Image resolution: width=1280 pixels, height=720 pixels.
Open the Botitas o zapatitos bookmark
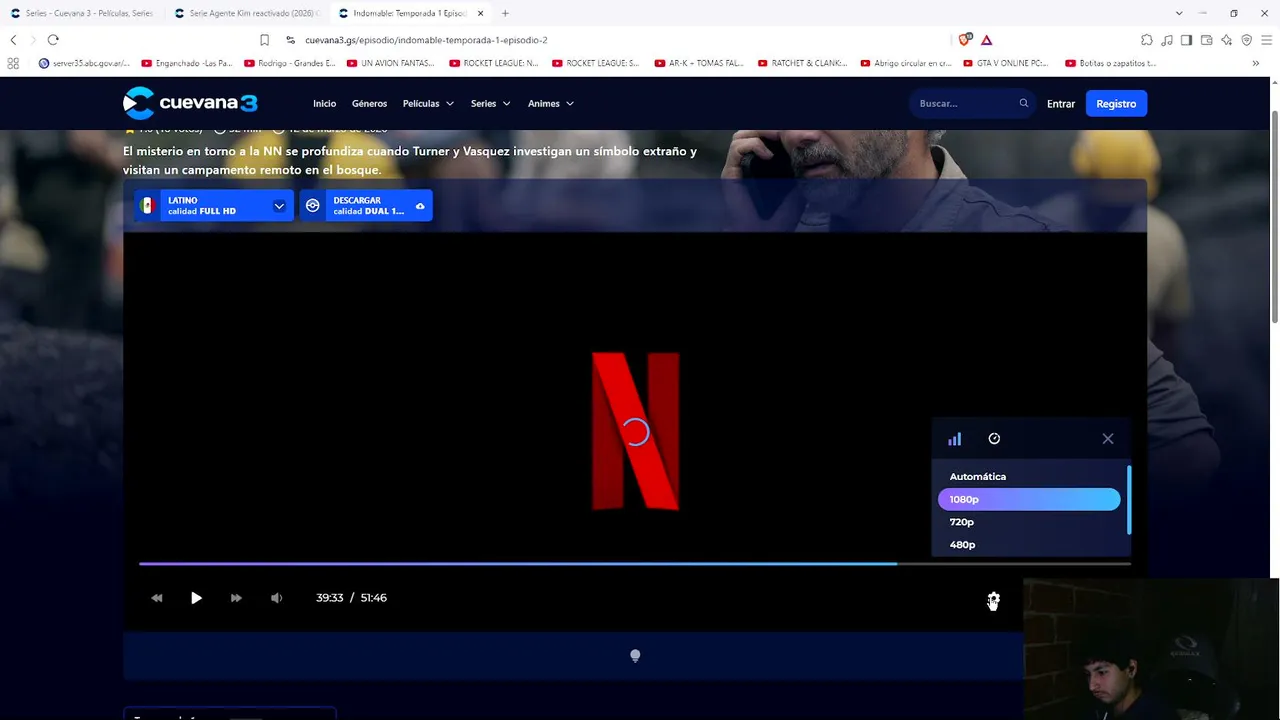click(1110, 63)
